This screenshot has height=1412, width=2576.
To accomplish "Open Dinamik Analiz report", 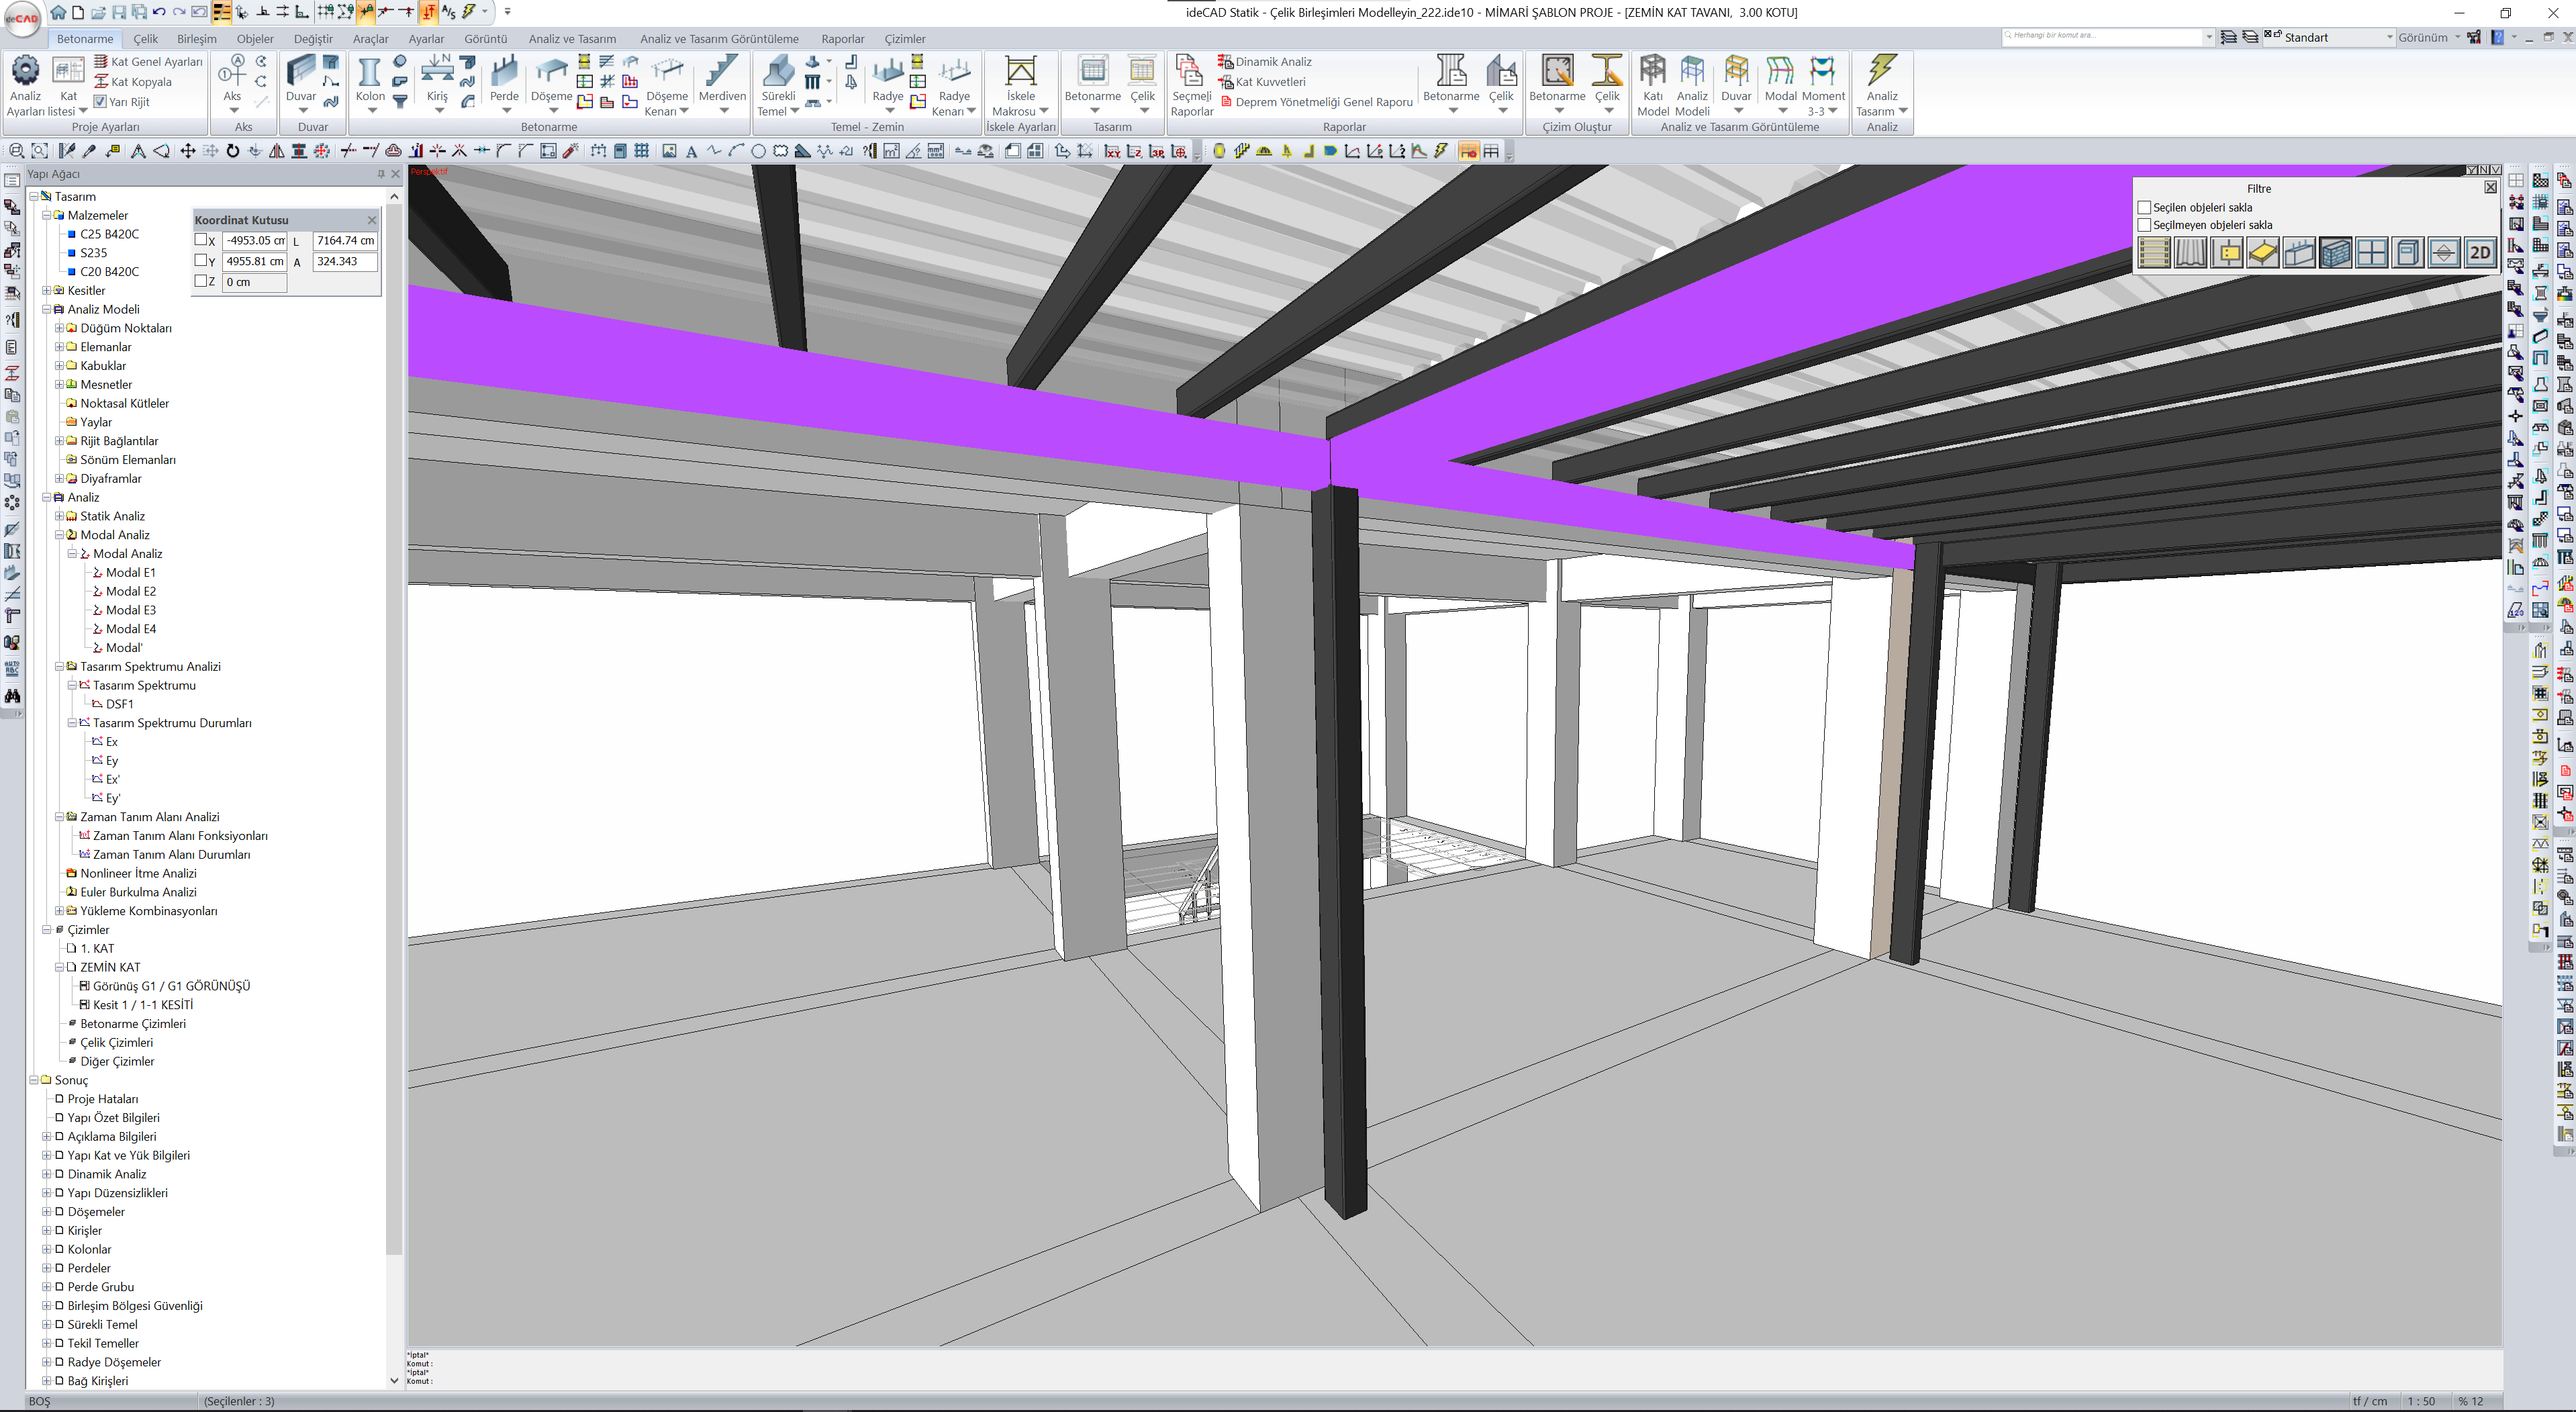I will tap(1272, 62).
